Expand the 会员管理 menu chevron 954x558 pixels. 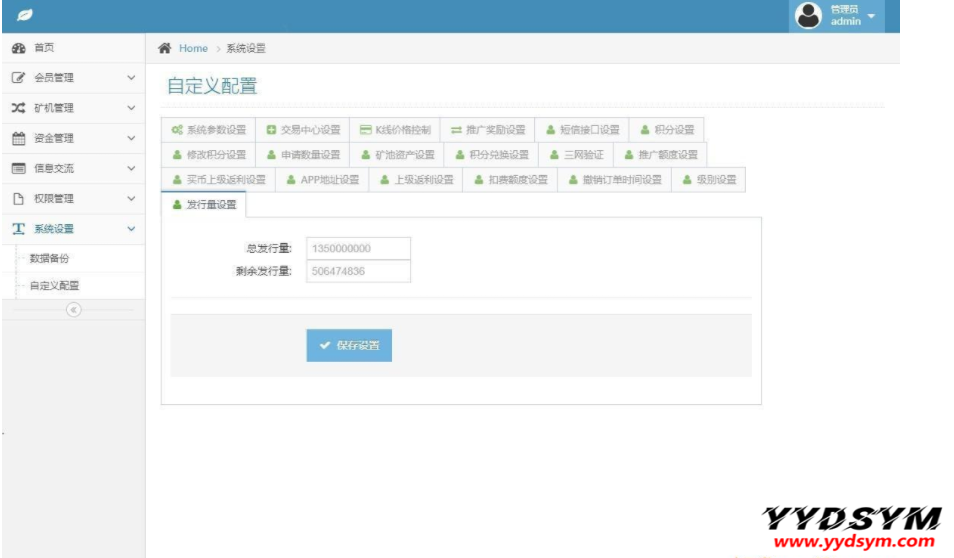(131, 78)
